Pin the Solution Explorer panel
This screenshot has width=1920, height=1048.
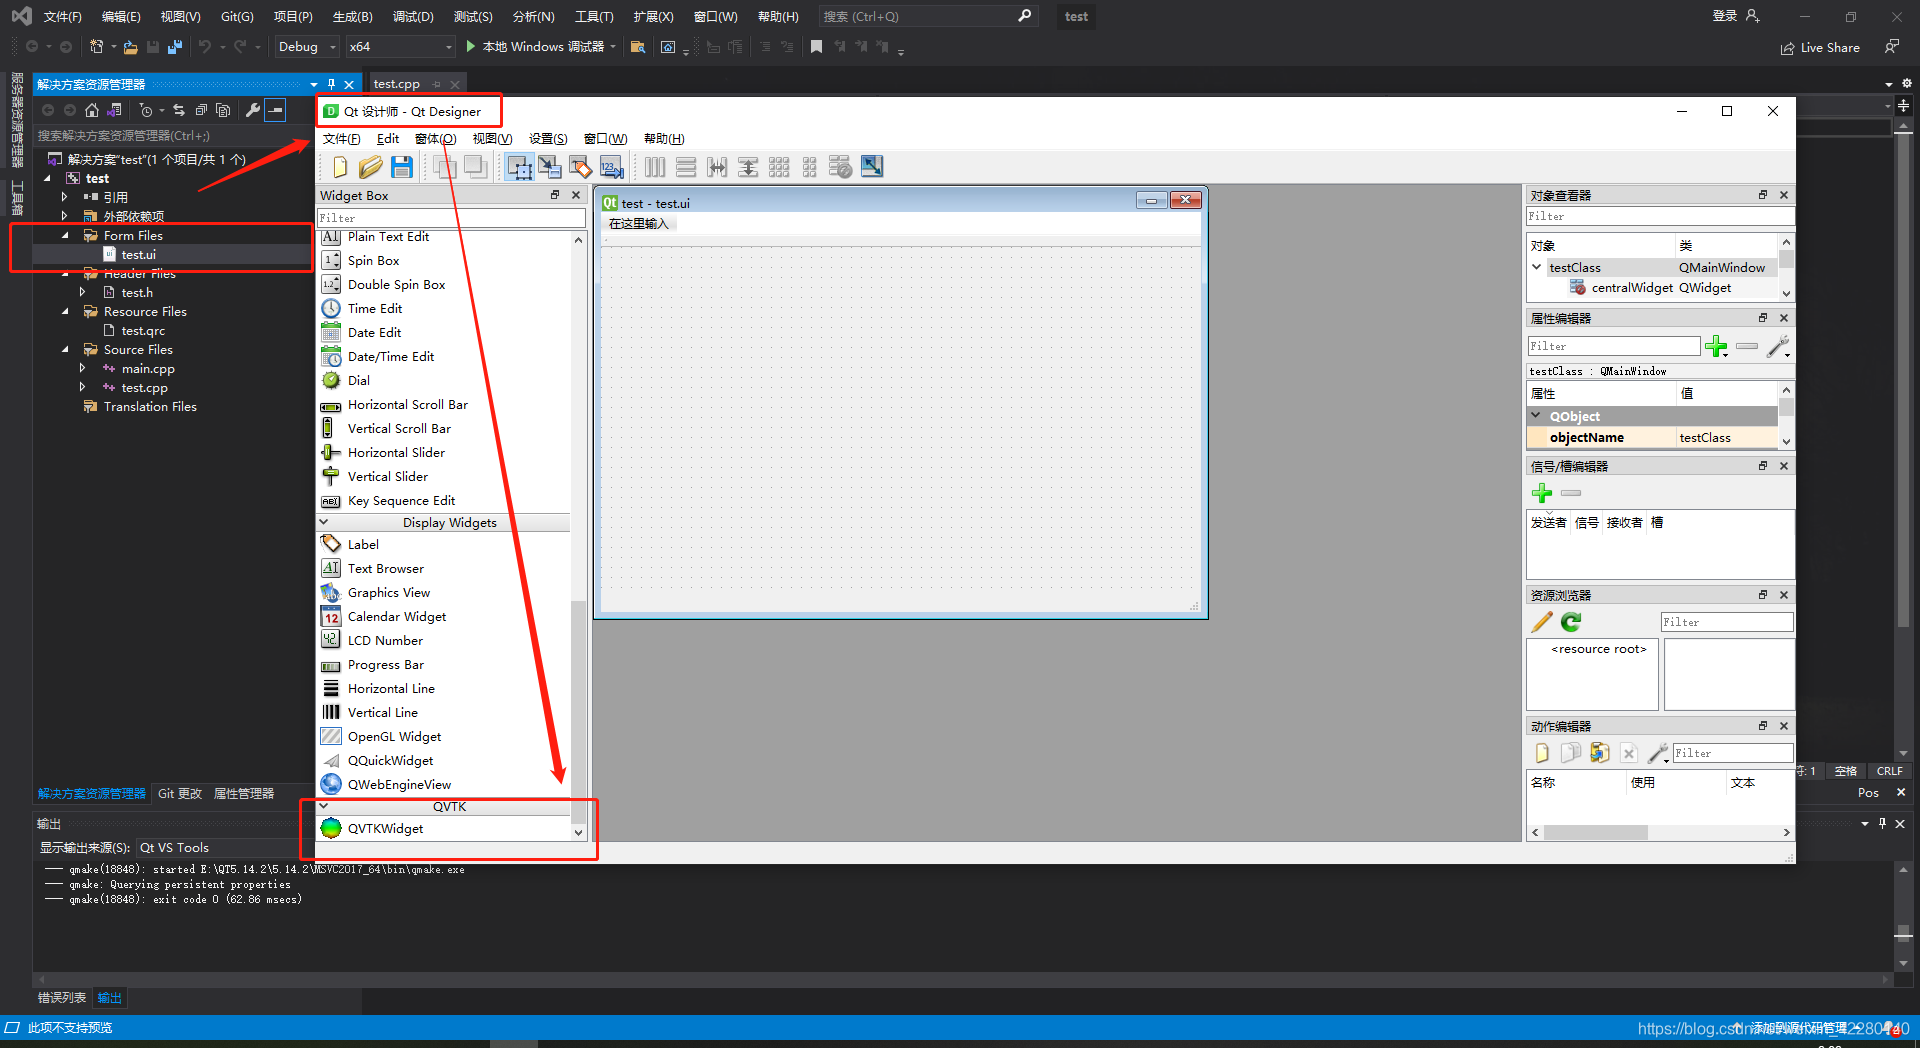coord(331,84)
